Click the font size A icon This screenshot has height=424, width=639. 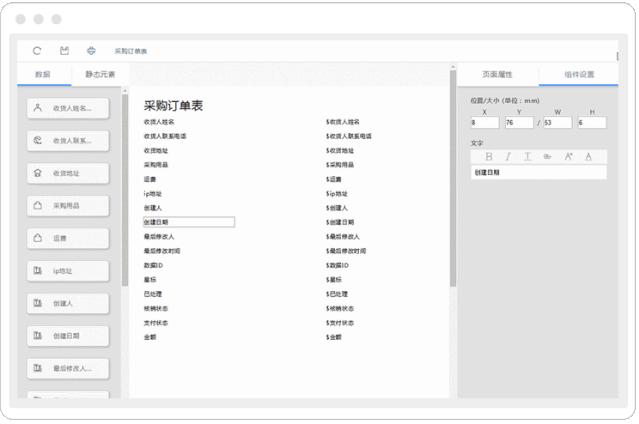coord(568,157)
